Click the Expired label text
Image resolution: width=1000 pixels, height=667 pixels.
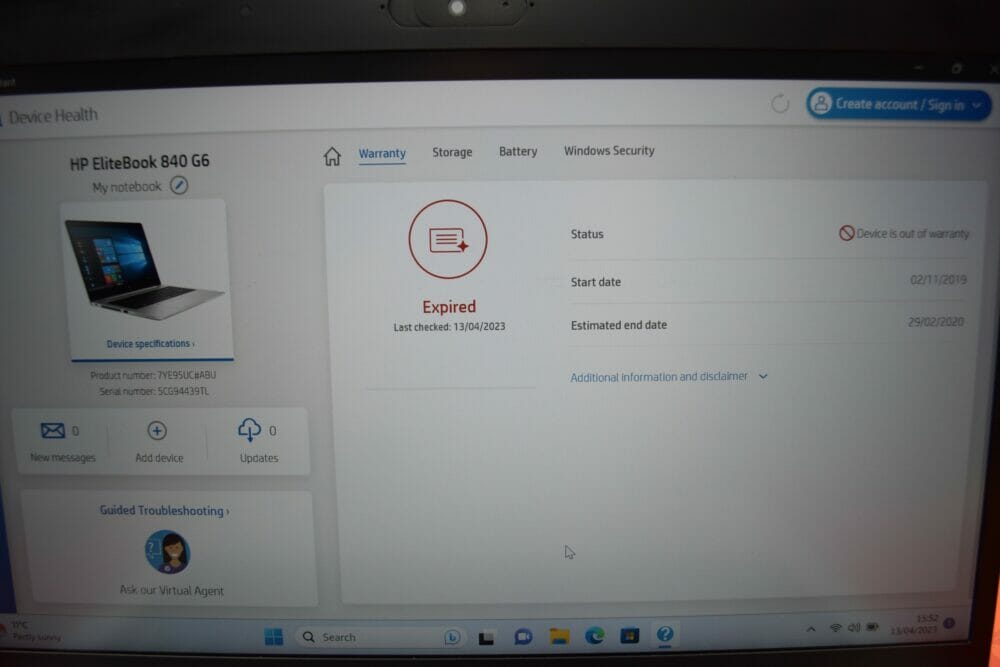pyautogui.click(x=449, y=307)
